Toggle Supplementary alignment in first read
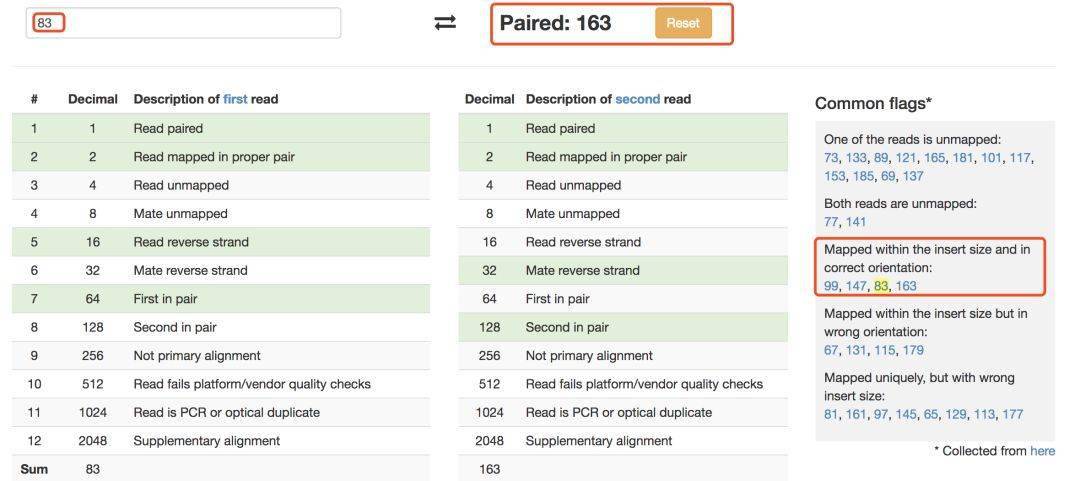The width and height of the screenshot is (1080, 481). (221, 441)
